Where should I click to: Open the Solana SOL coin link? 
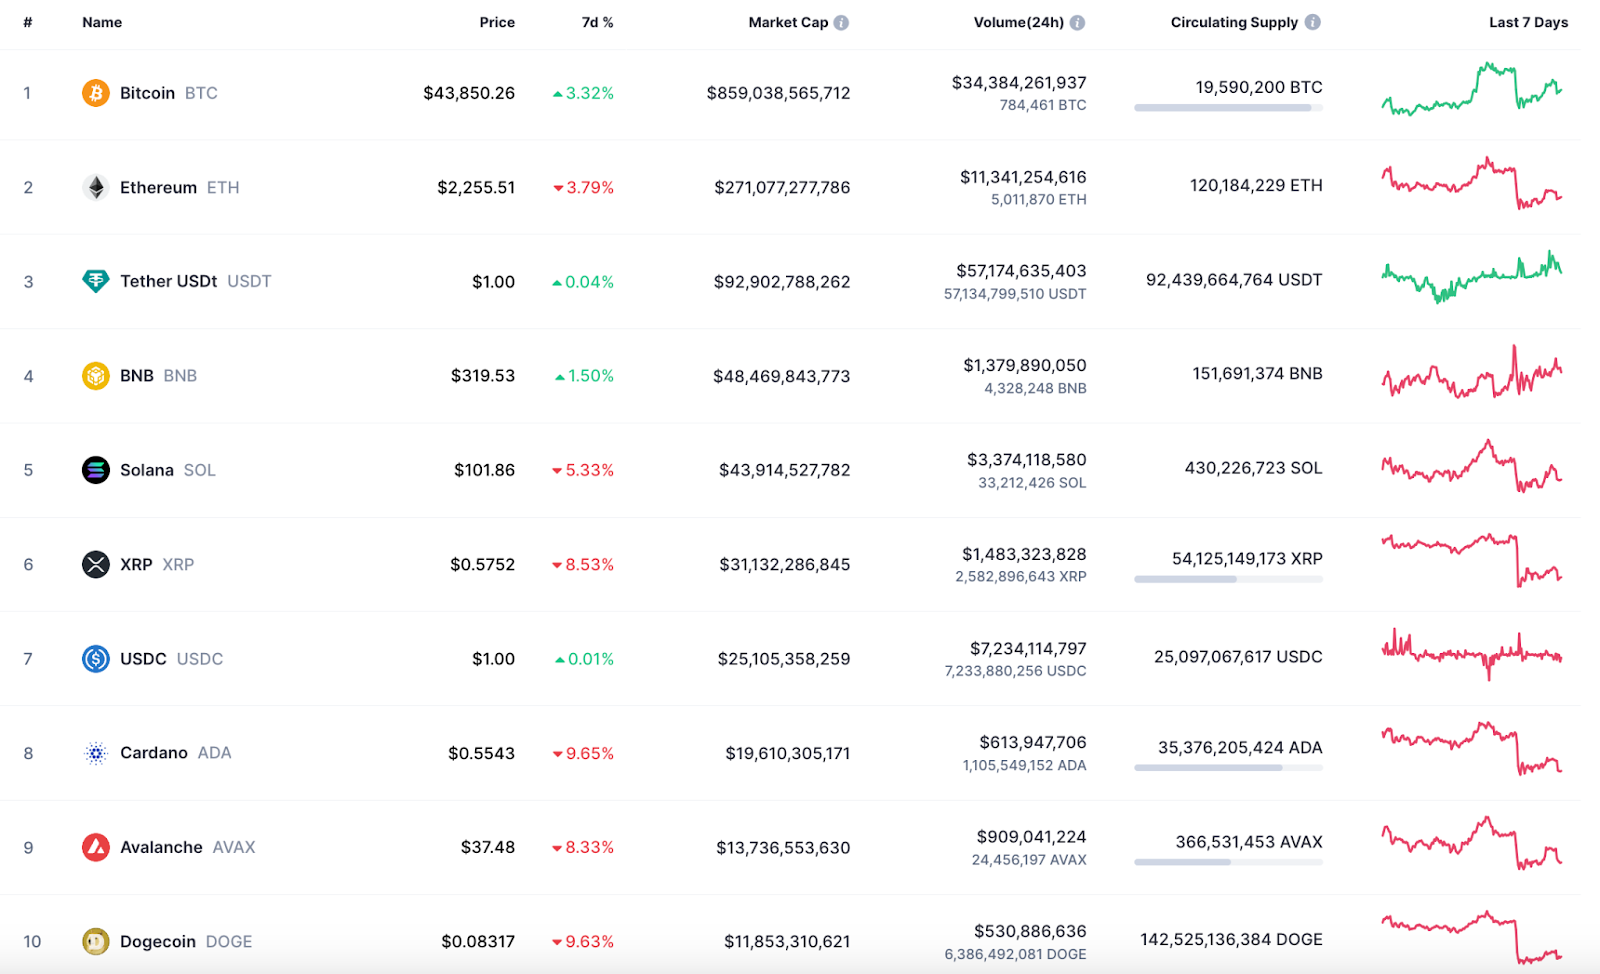tap(168, 470)
